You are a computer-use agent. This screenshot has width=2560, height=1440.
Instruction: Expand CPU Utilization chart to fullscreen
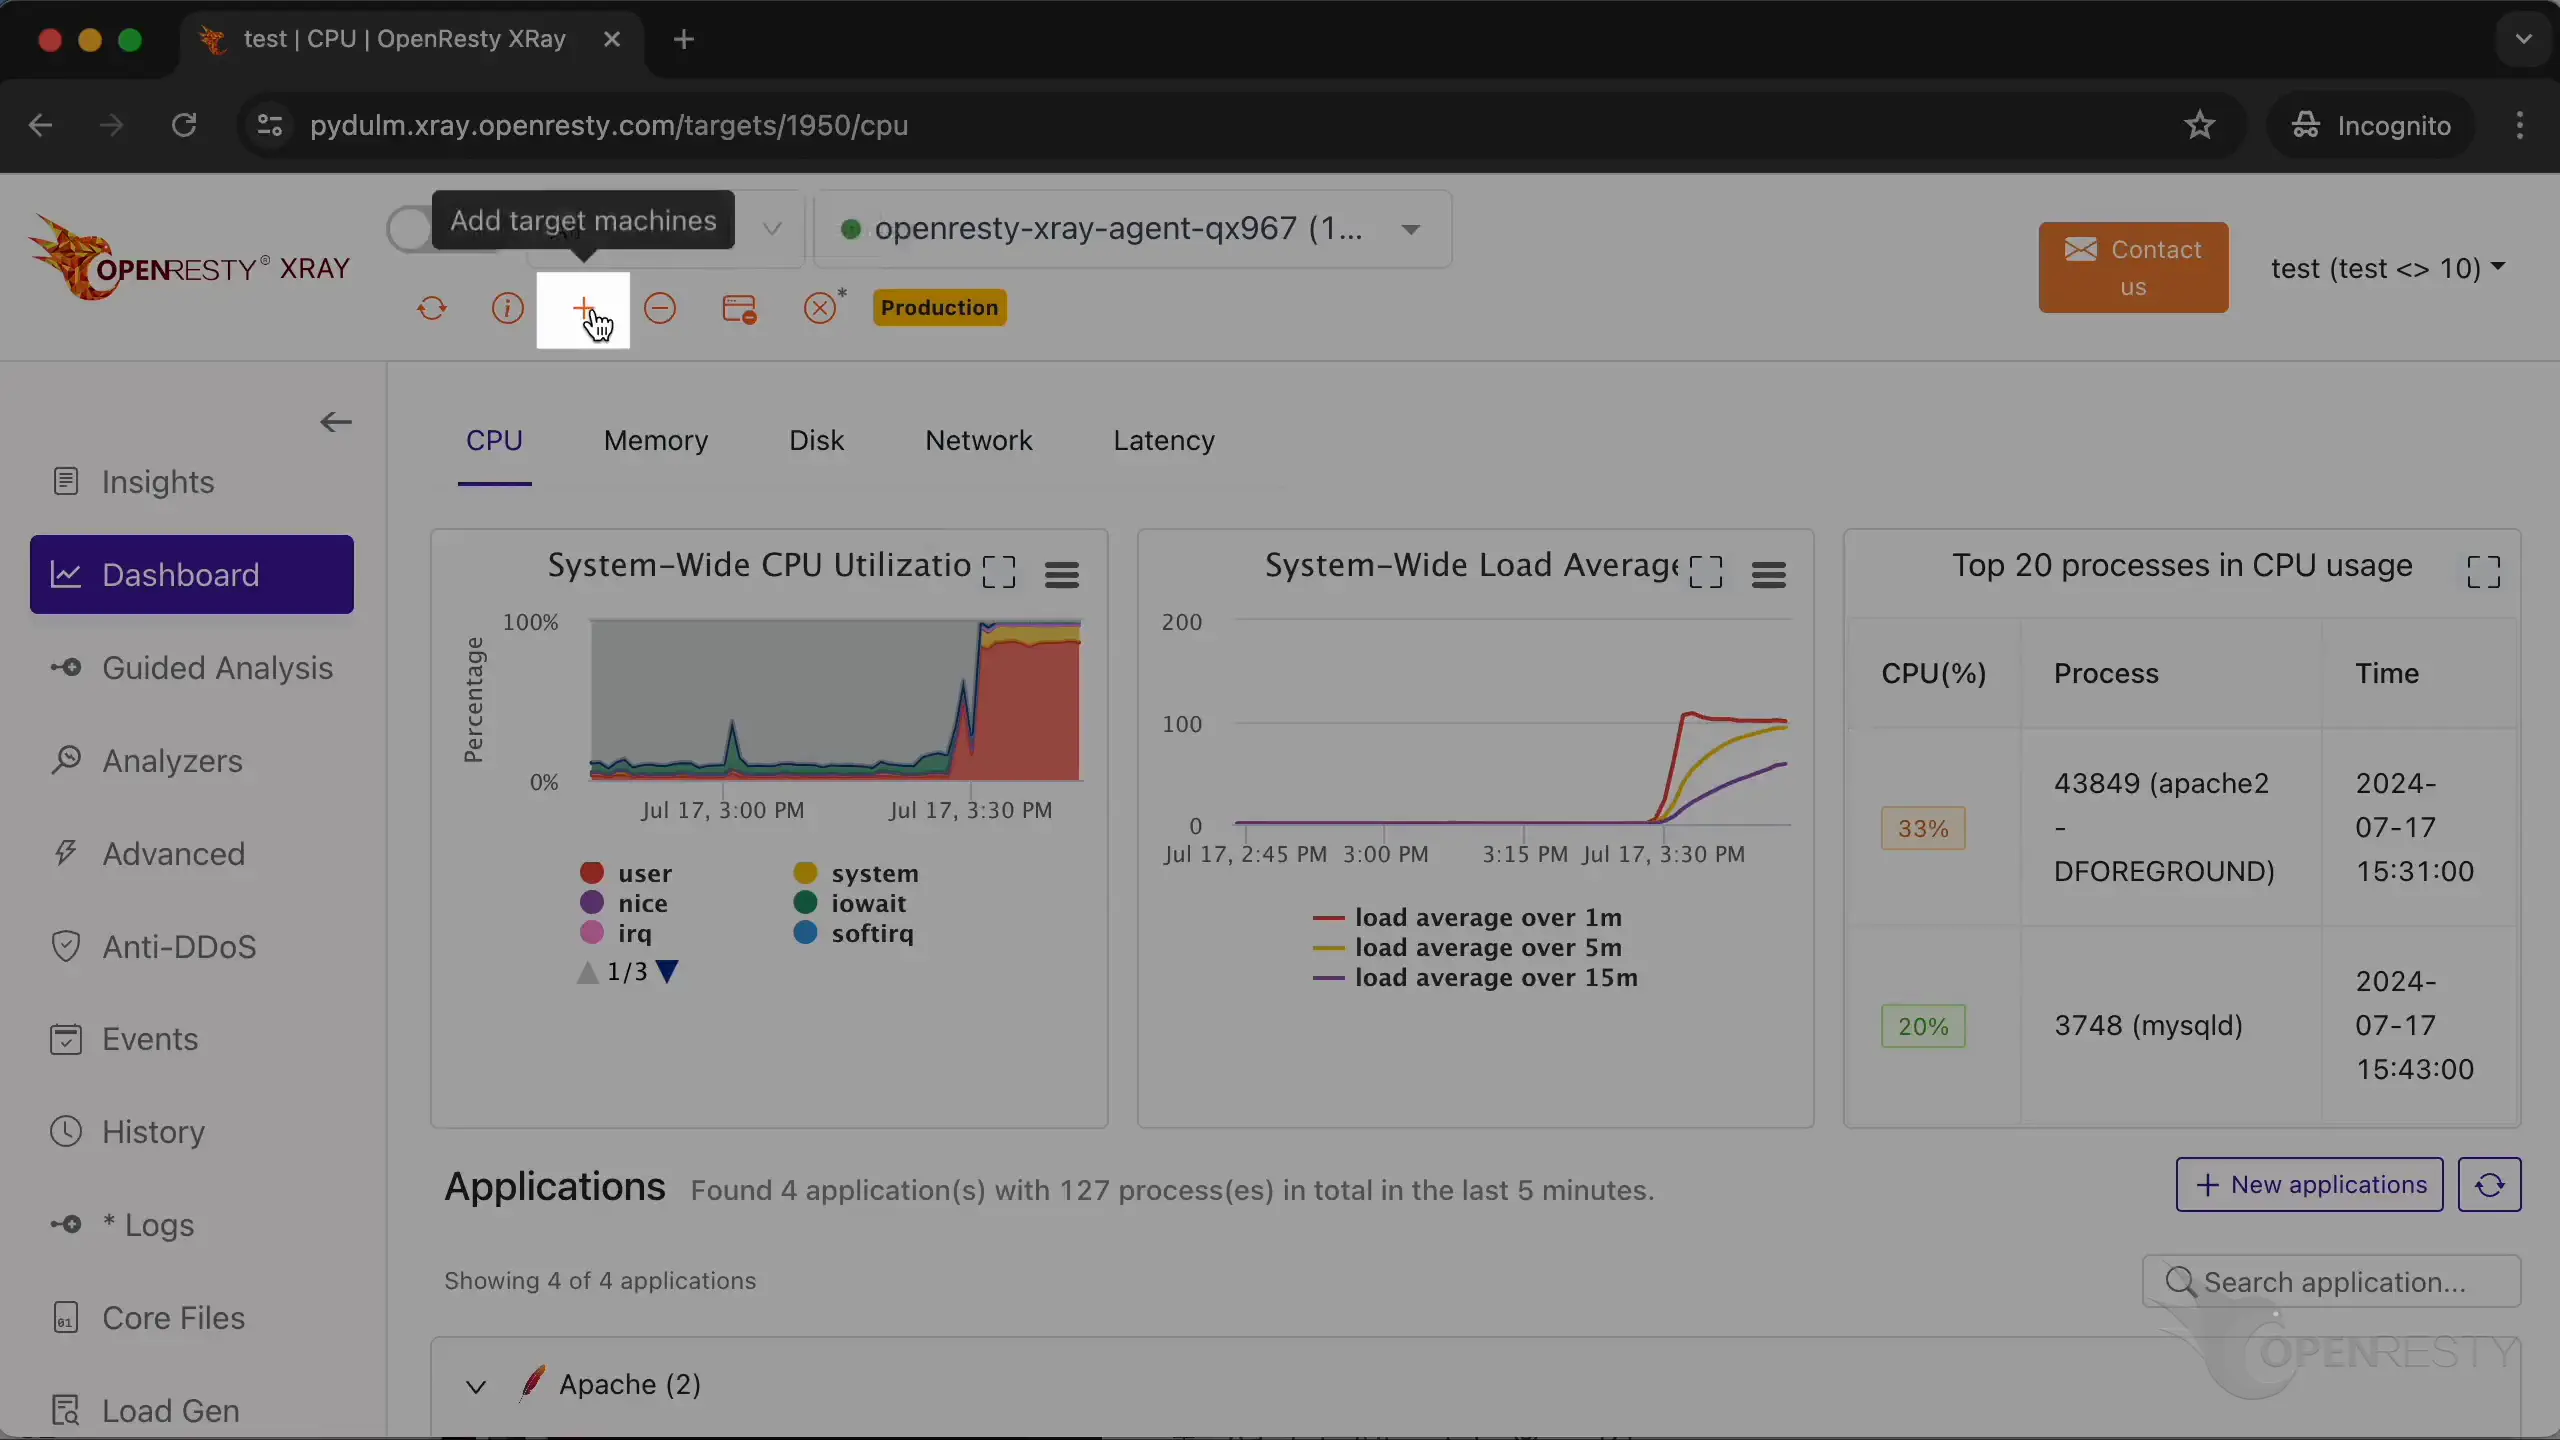(999, 573)
